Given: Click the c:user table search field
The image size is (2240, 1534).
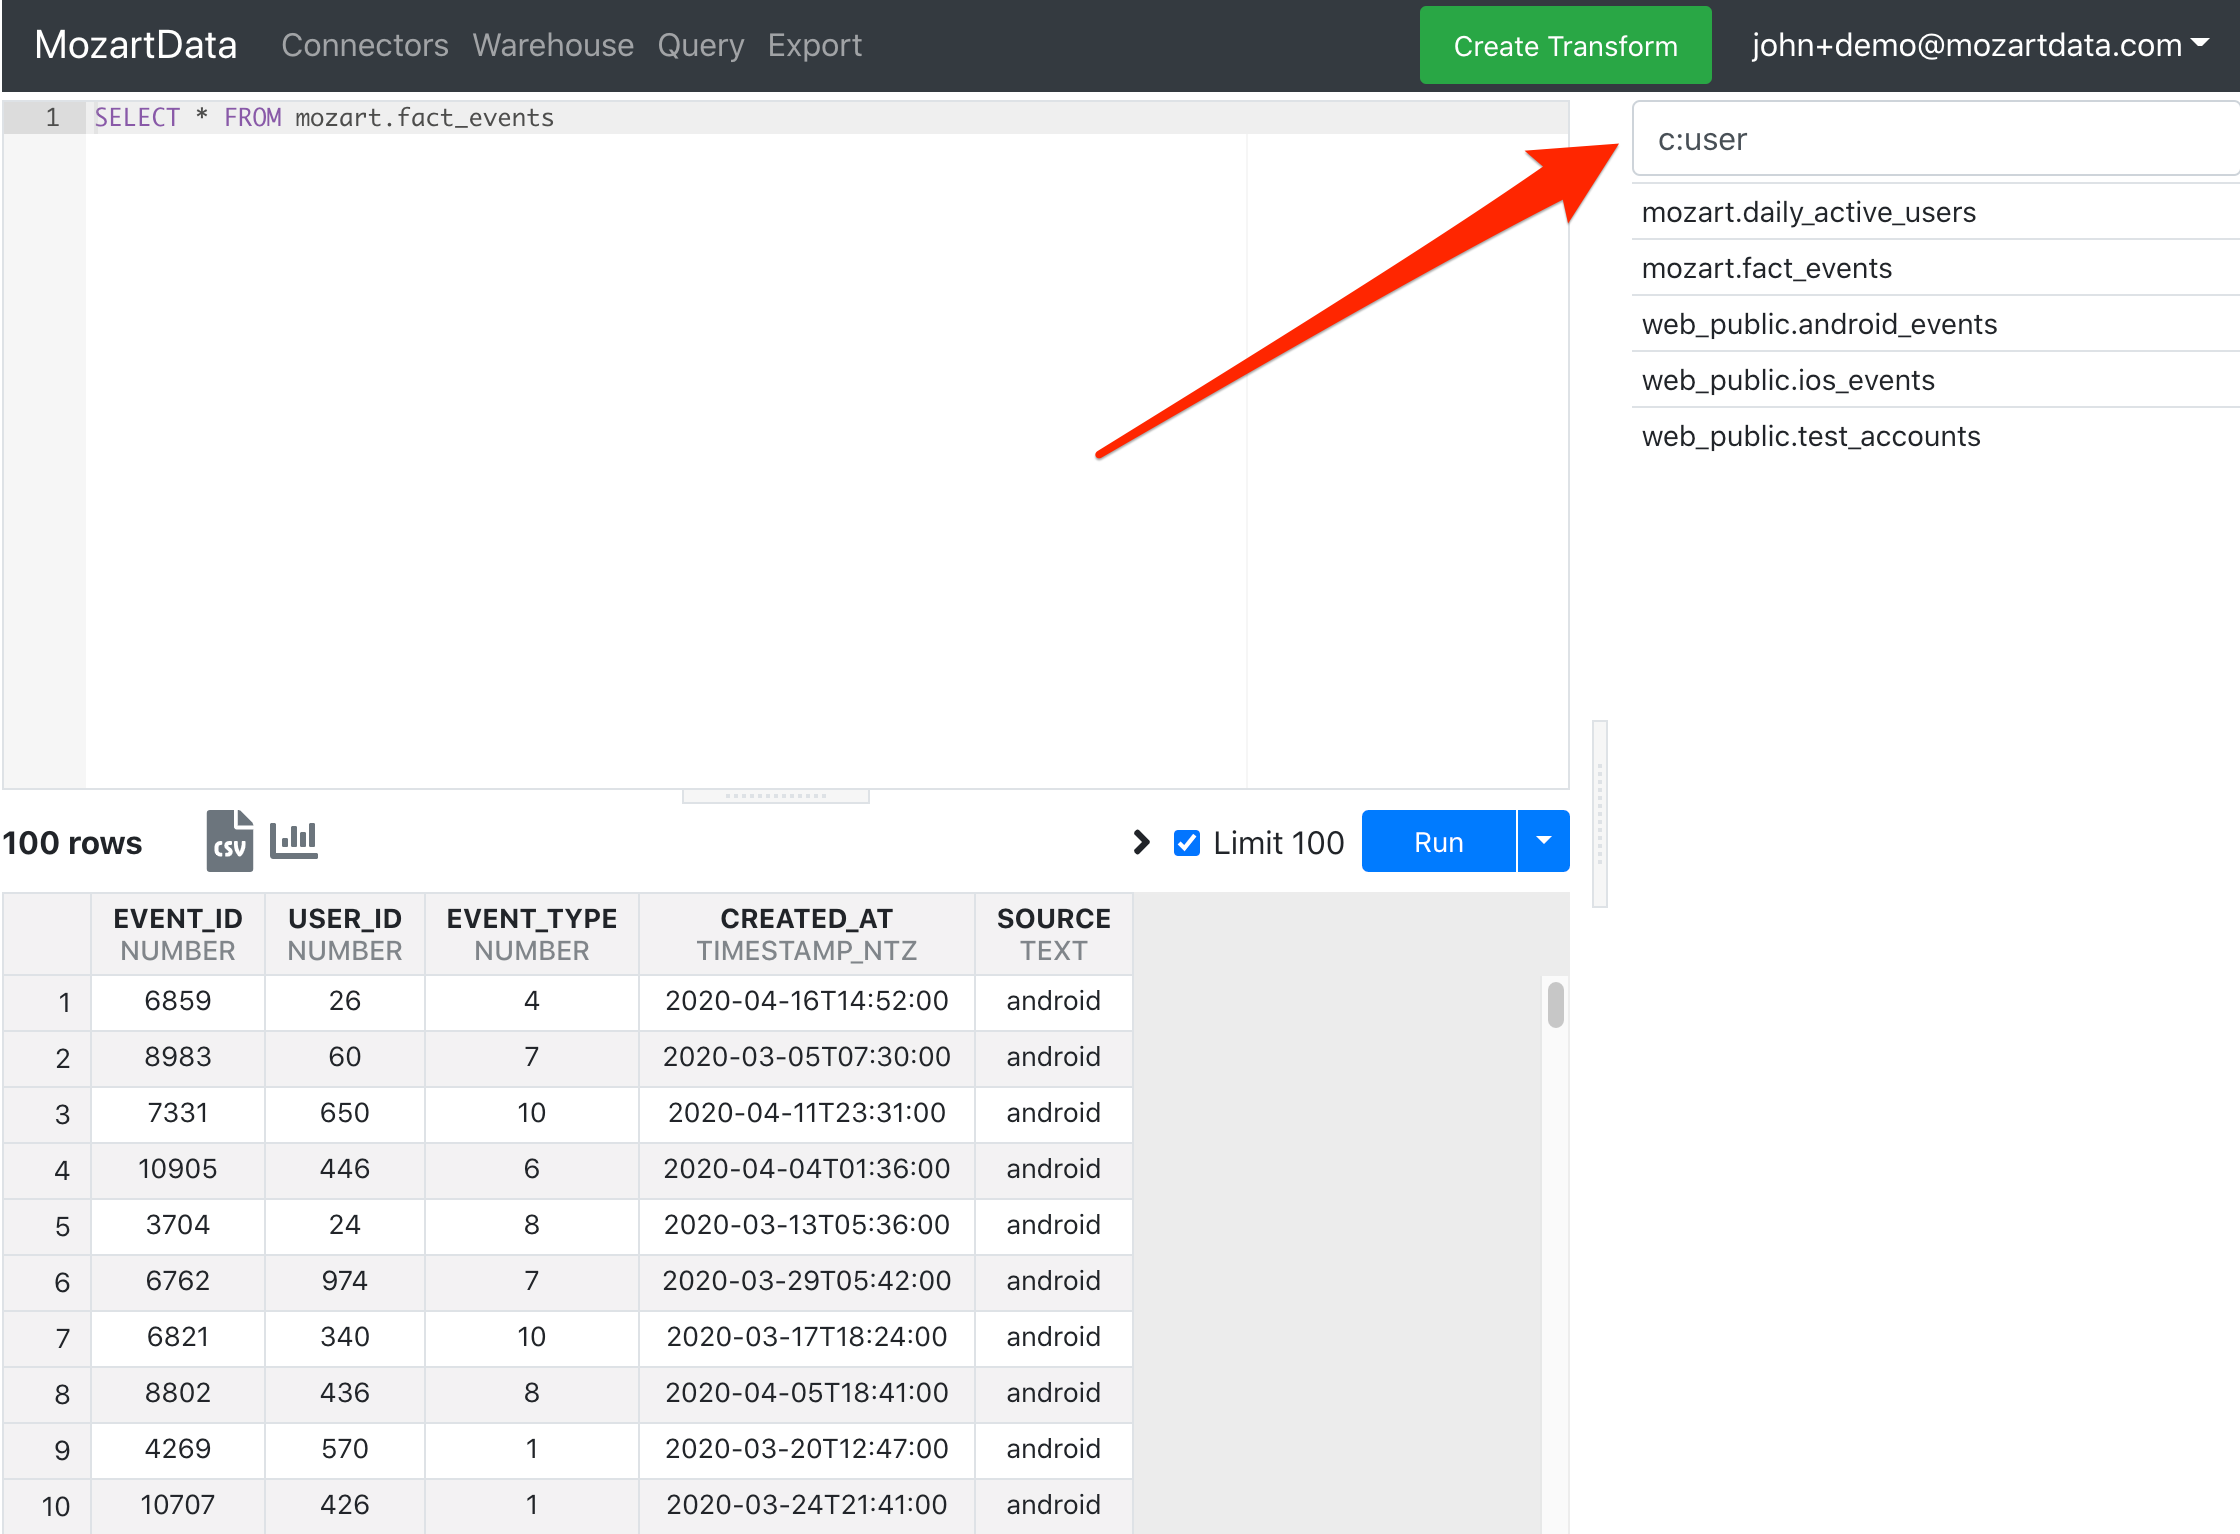Looking at the screenshot, I should tap(1936, 139).
